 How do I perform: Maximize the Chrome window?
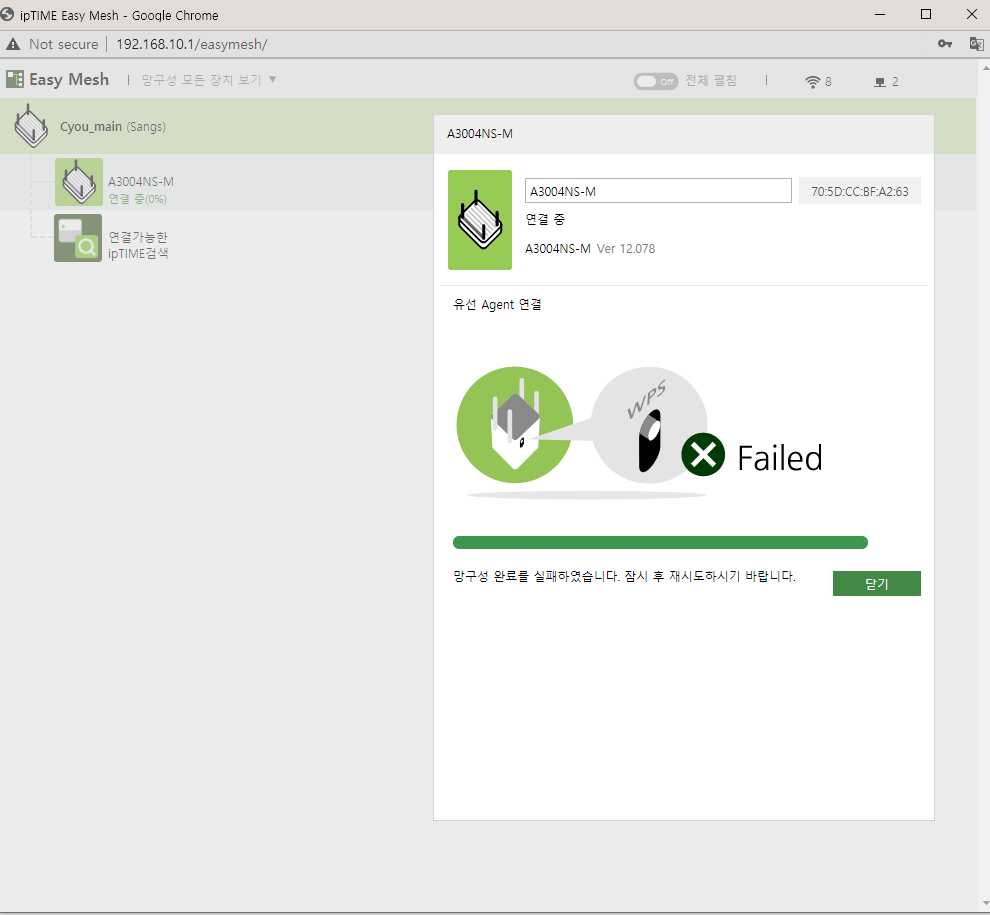click(926, 14)
